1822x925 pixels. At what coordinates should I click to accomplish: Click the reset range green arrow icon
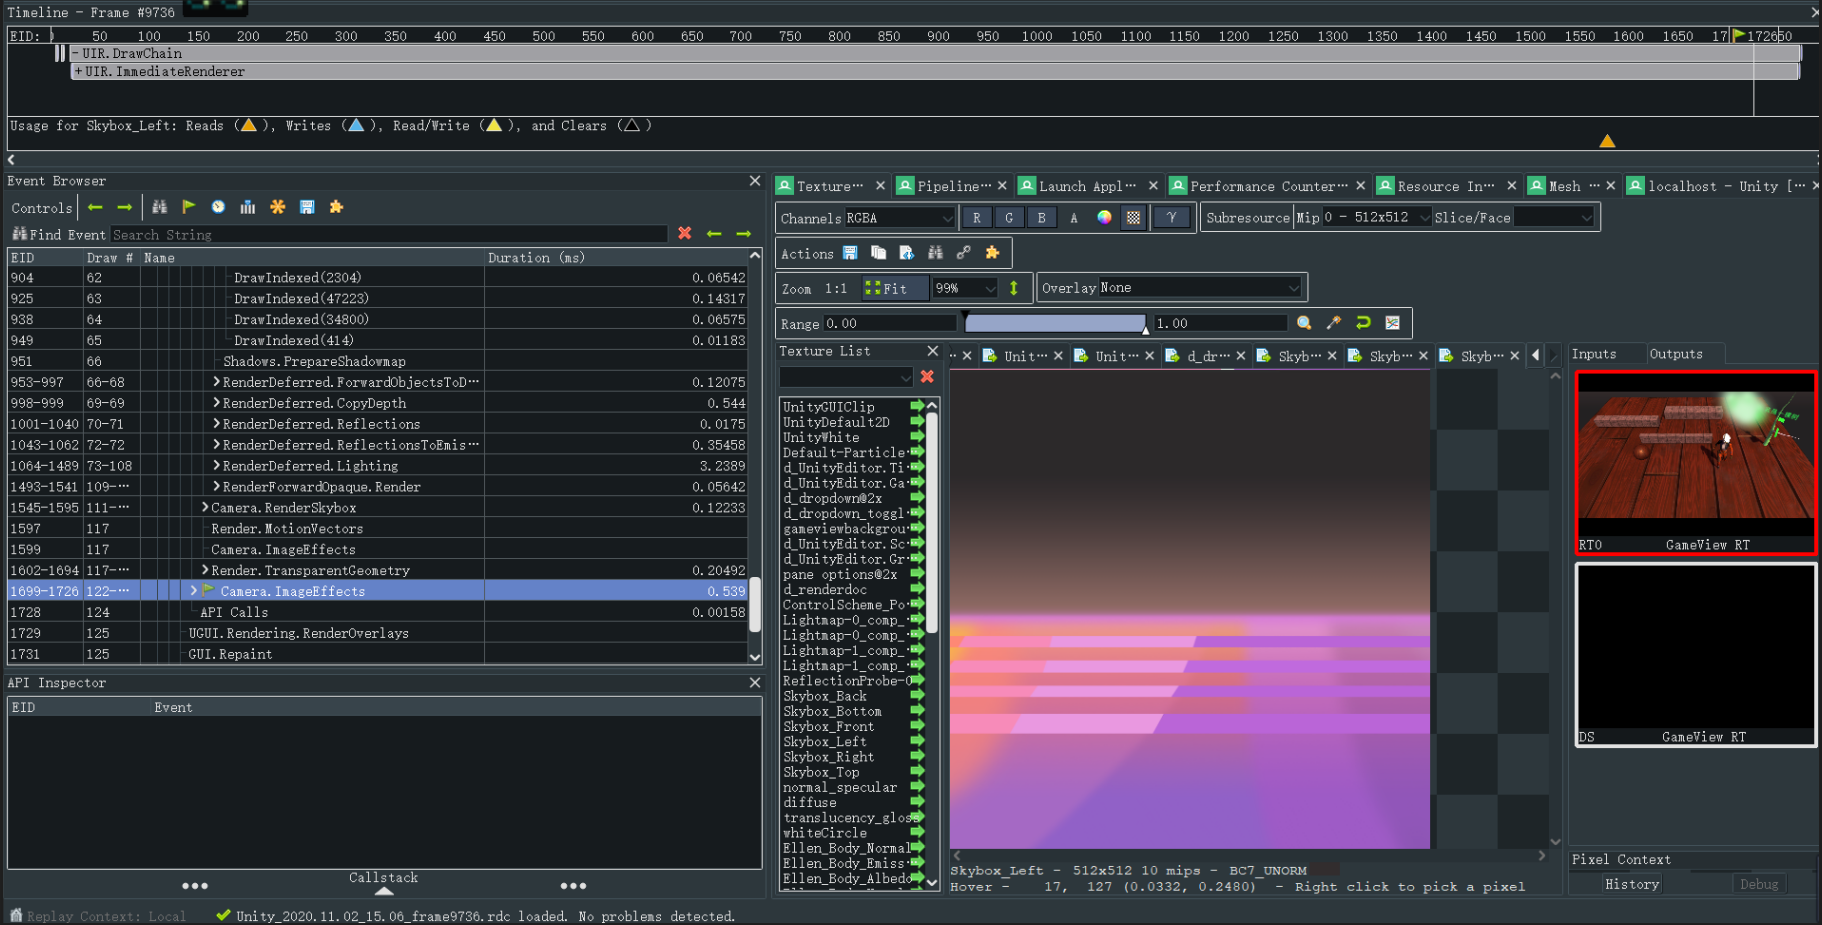pos(1363,323)
